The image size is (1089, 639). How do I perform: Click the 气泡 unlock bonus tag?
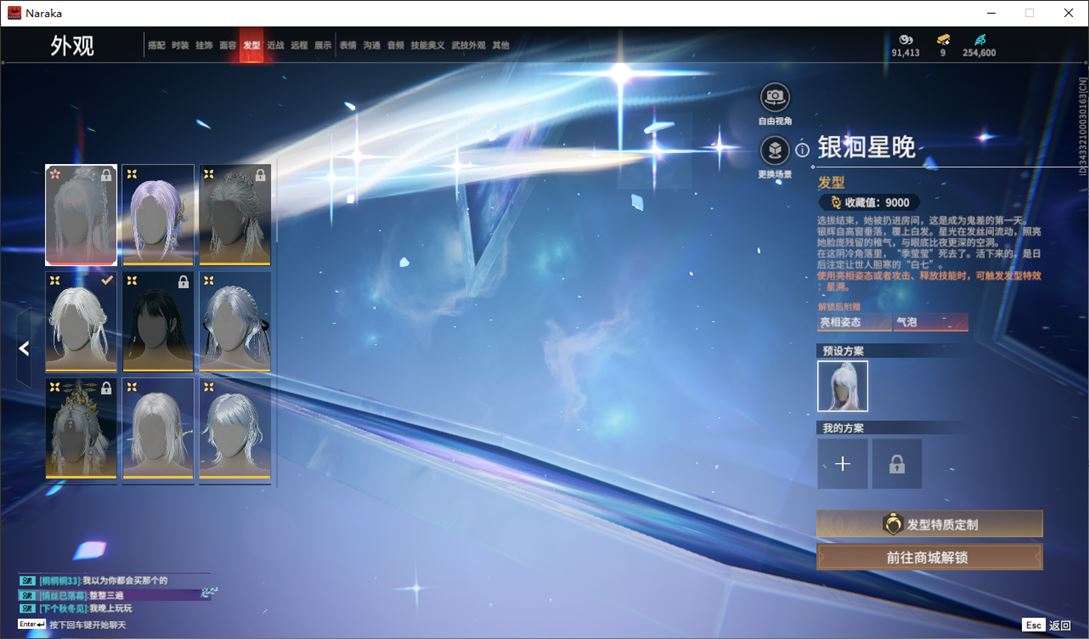(x=931, y=322)
